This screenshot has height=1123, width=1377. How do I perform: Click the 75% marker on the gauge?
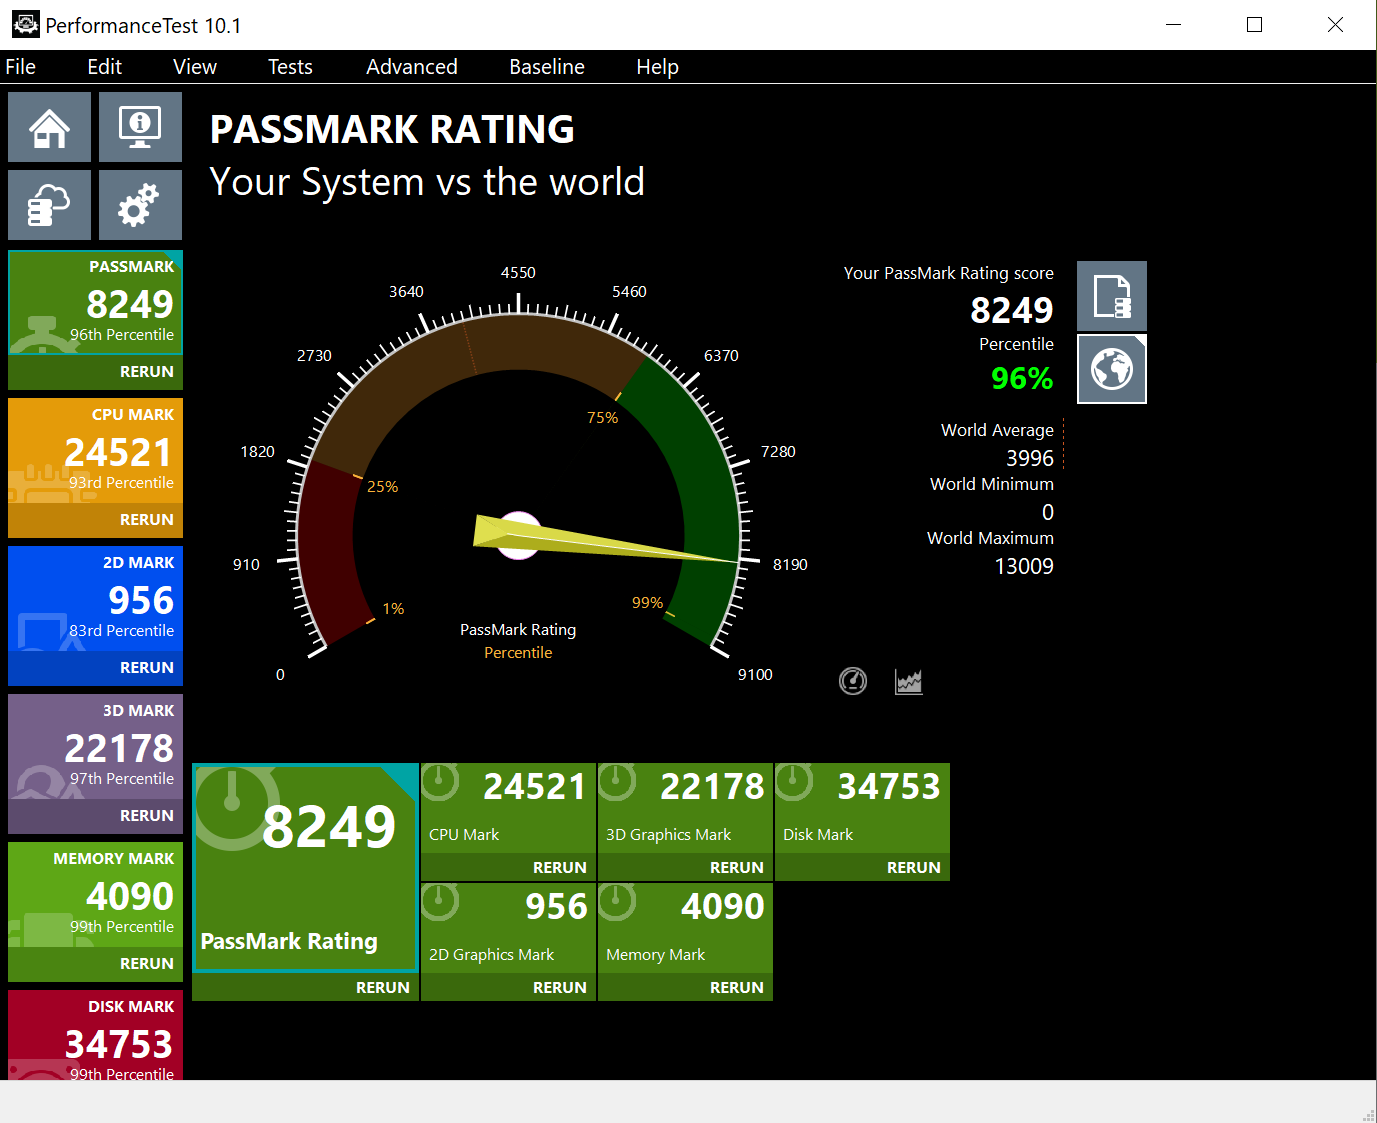602,418
